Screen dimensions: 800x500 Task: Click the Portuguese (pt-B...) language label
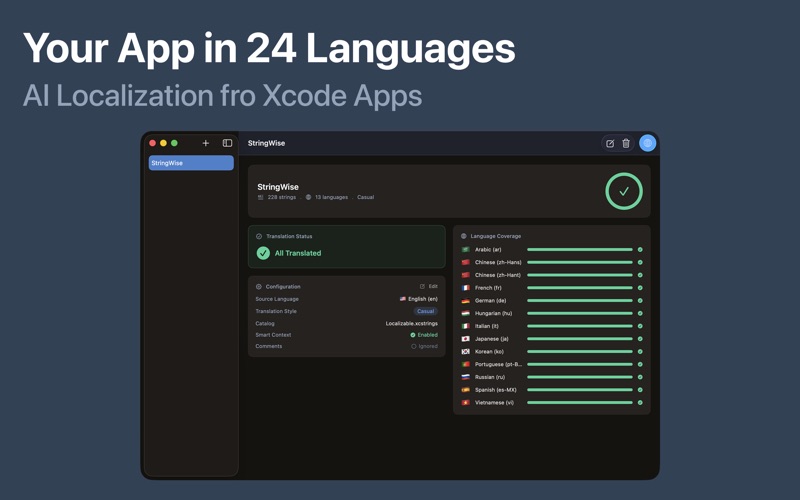coord(498,364)
